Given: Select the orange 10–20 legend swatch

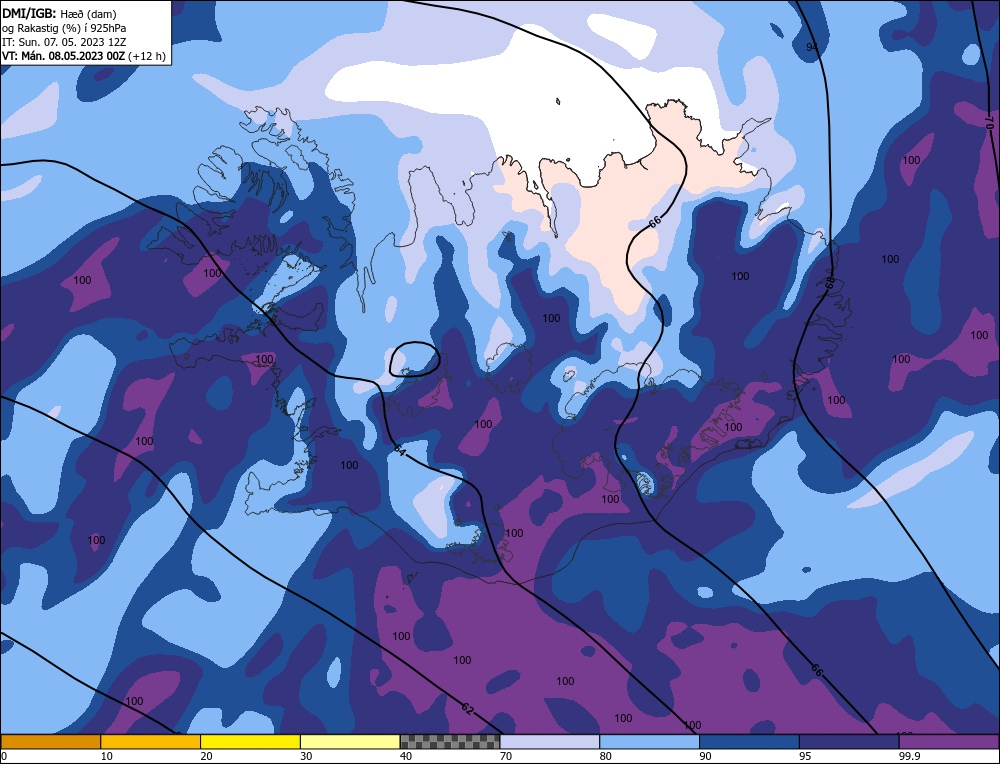Looking at the screenshot, I should (151, 741).
